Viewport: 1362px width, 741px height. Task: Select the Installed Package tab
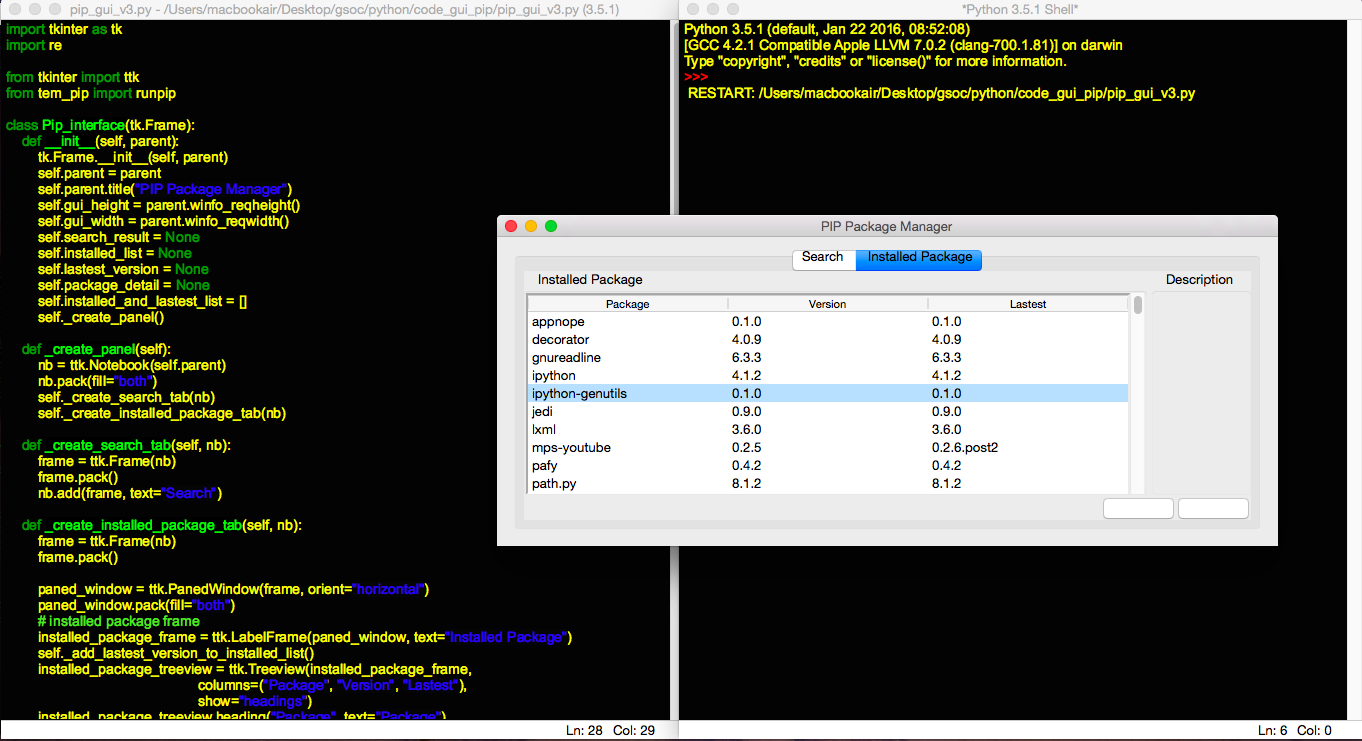point(919,258)
